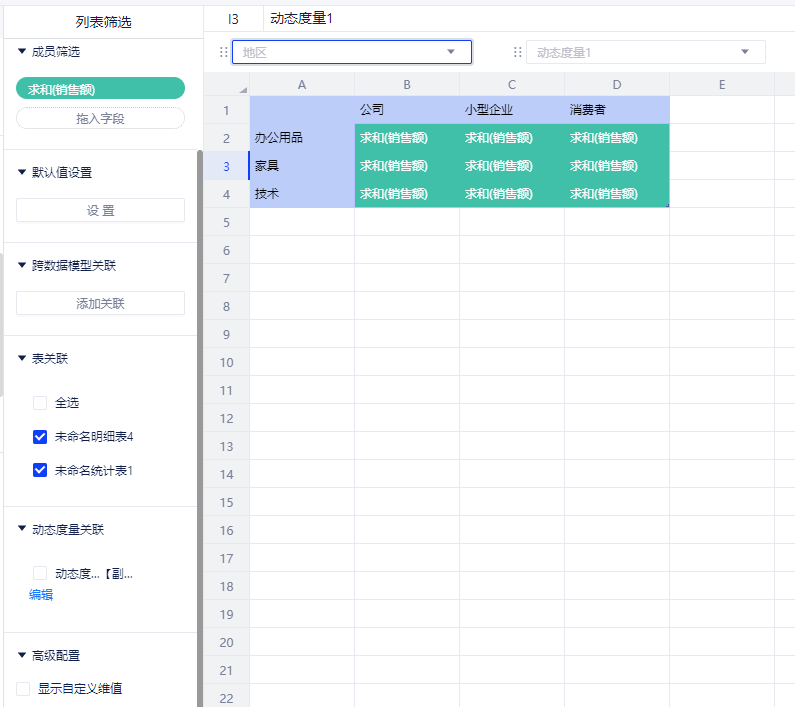The image size is (795, 707).
Task: Click the 编辑 link
Action: click(x=41, y=595)
